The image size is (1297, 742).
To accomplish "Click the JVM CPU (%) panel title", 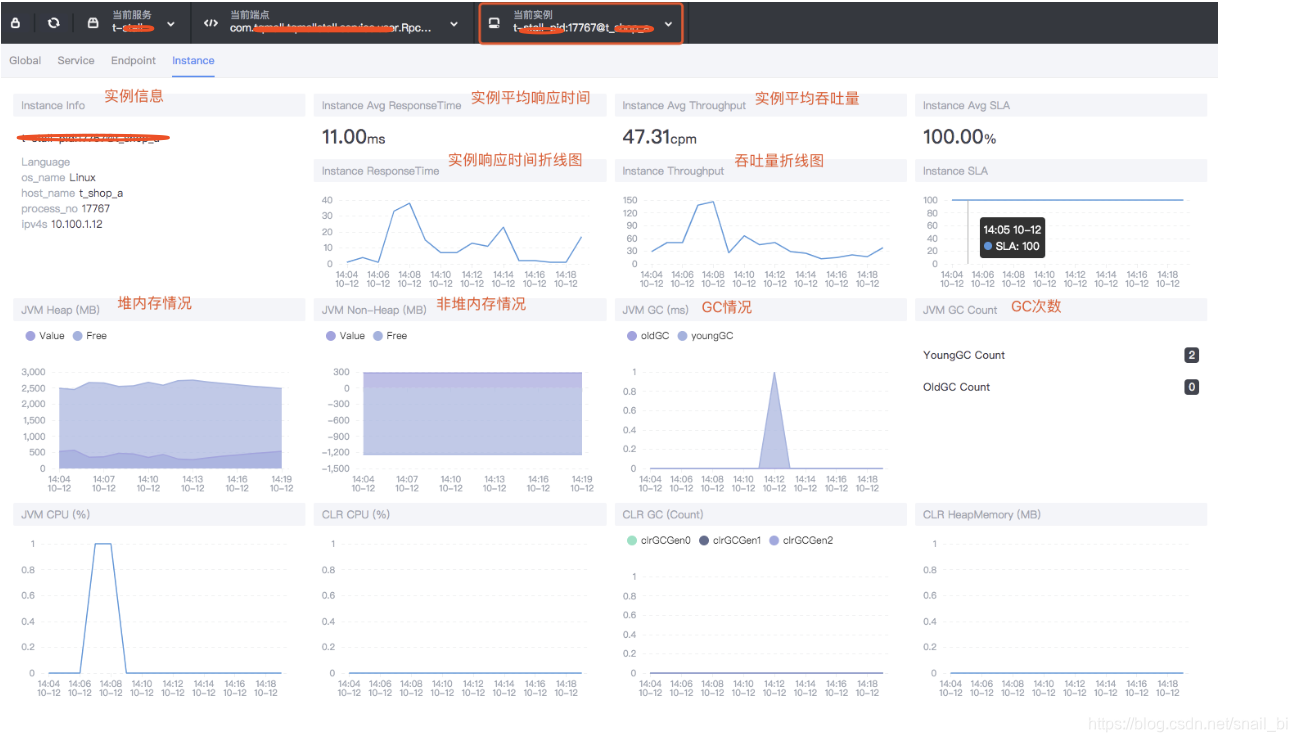I will (x=55, y=514).
